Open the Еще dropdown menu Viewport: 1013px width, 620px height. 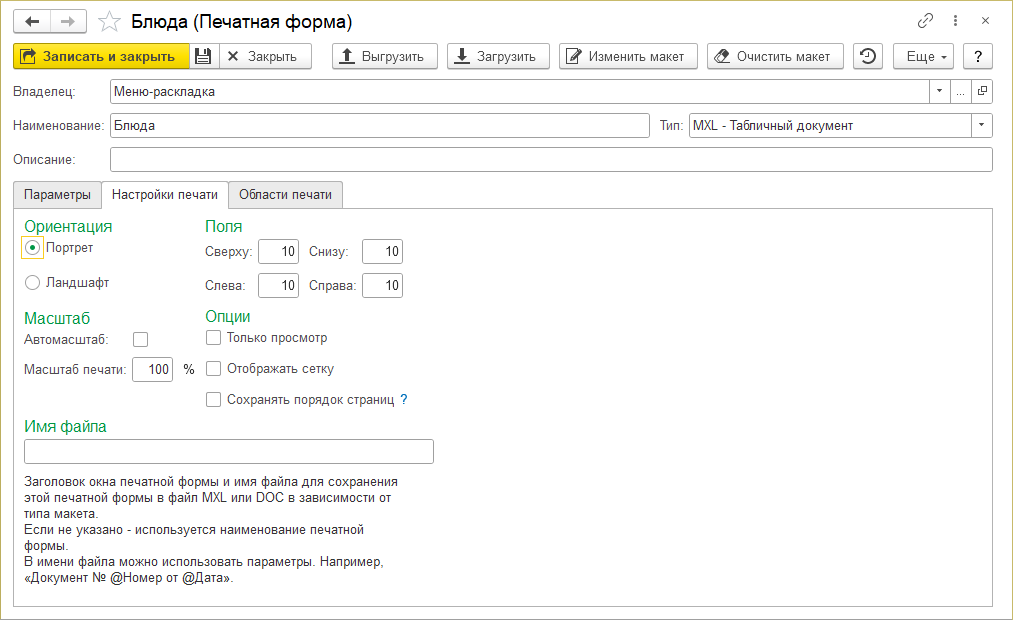(x=923, y=56)
